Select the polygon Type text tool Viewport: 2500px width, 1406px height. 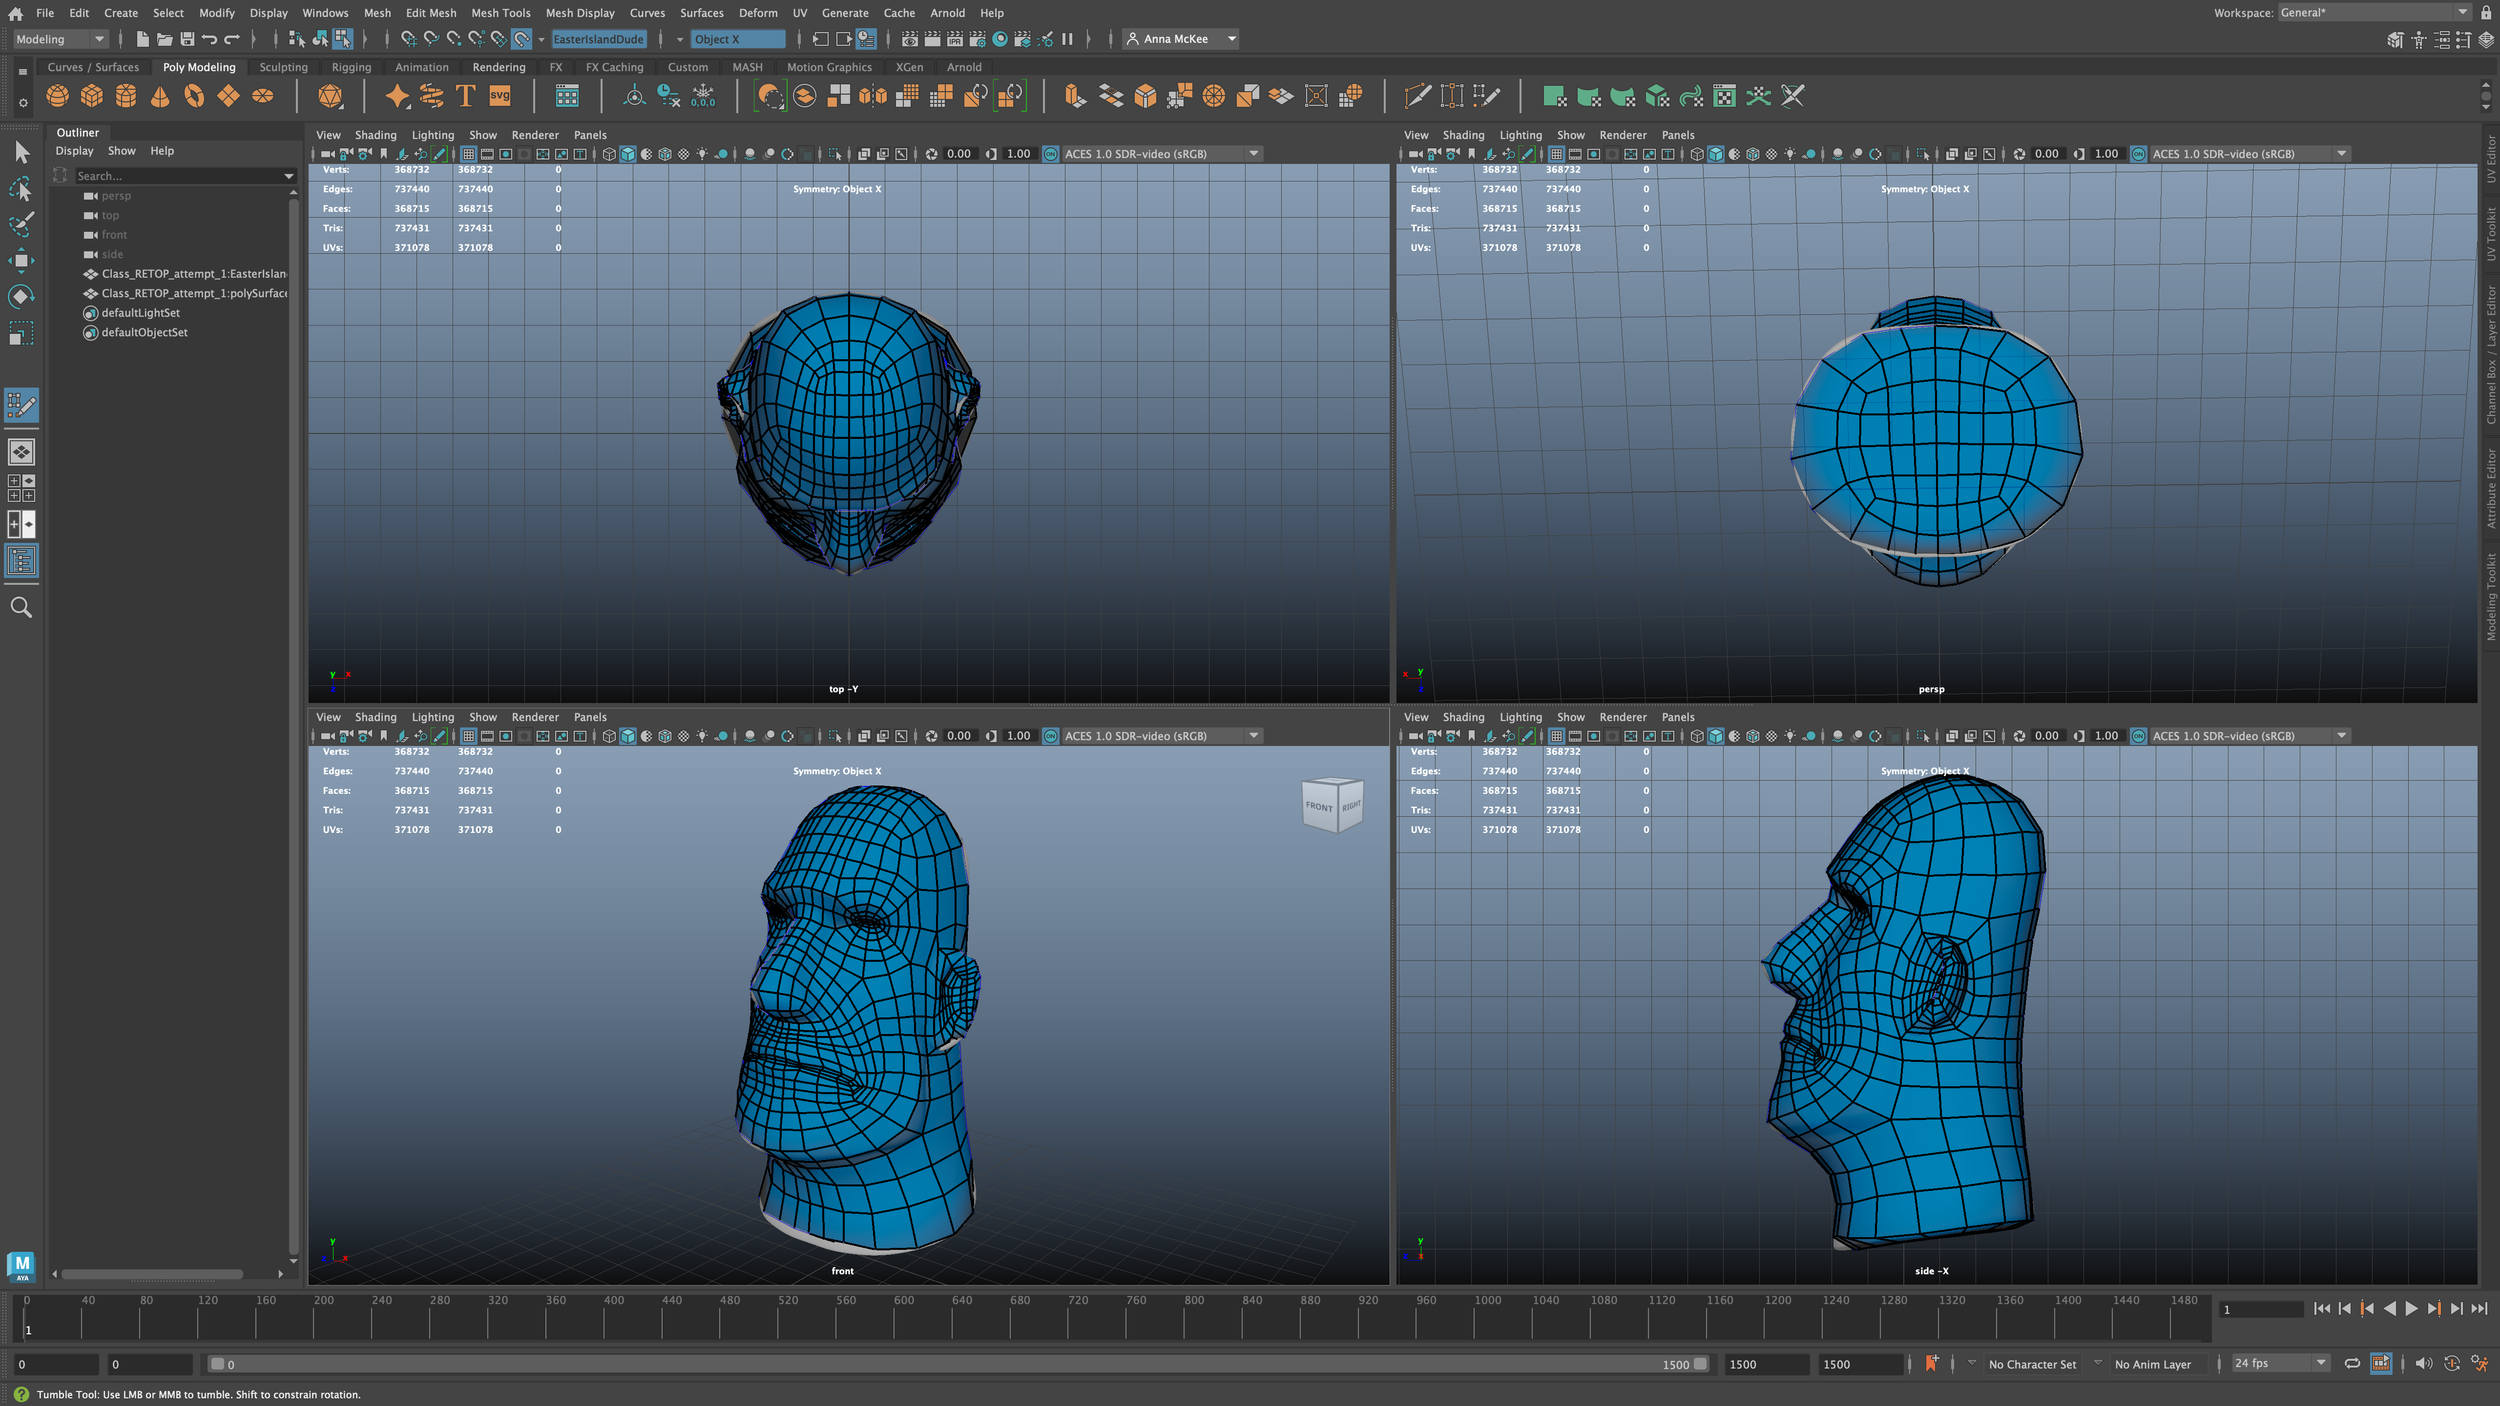tap(466, 96)
